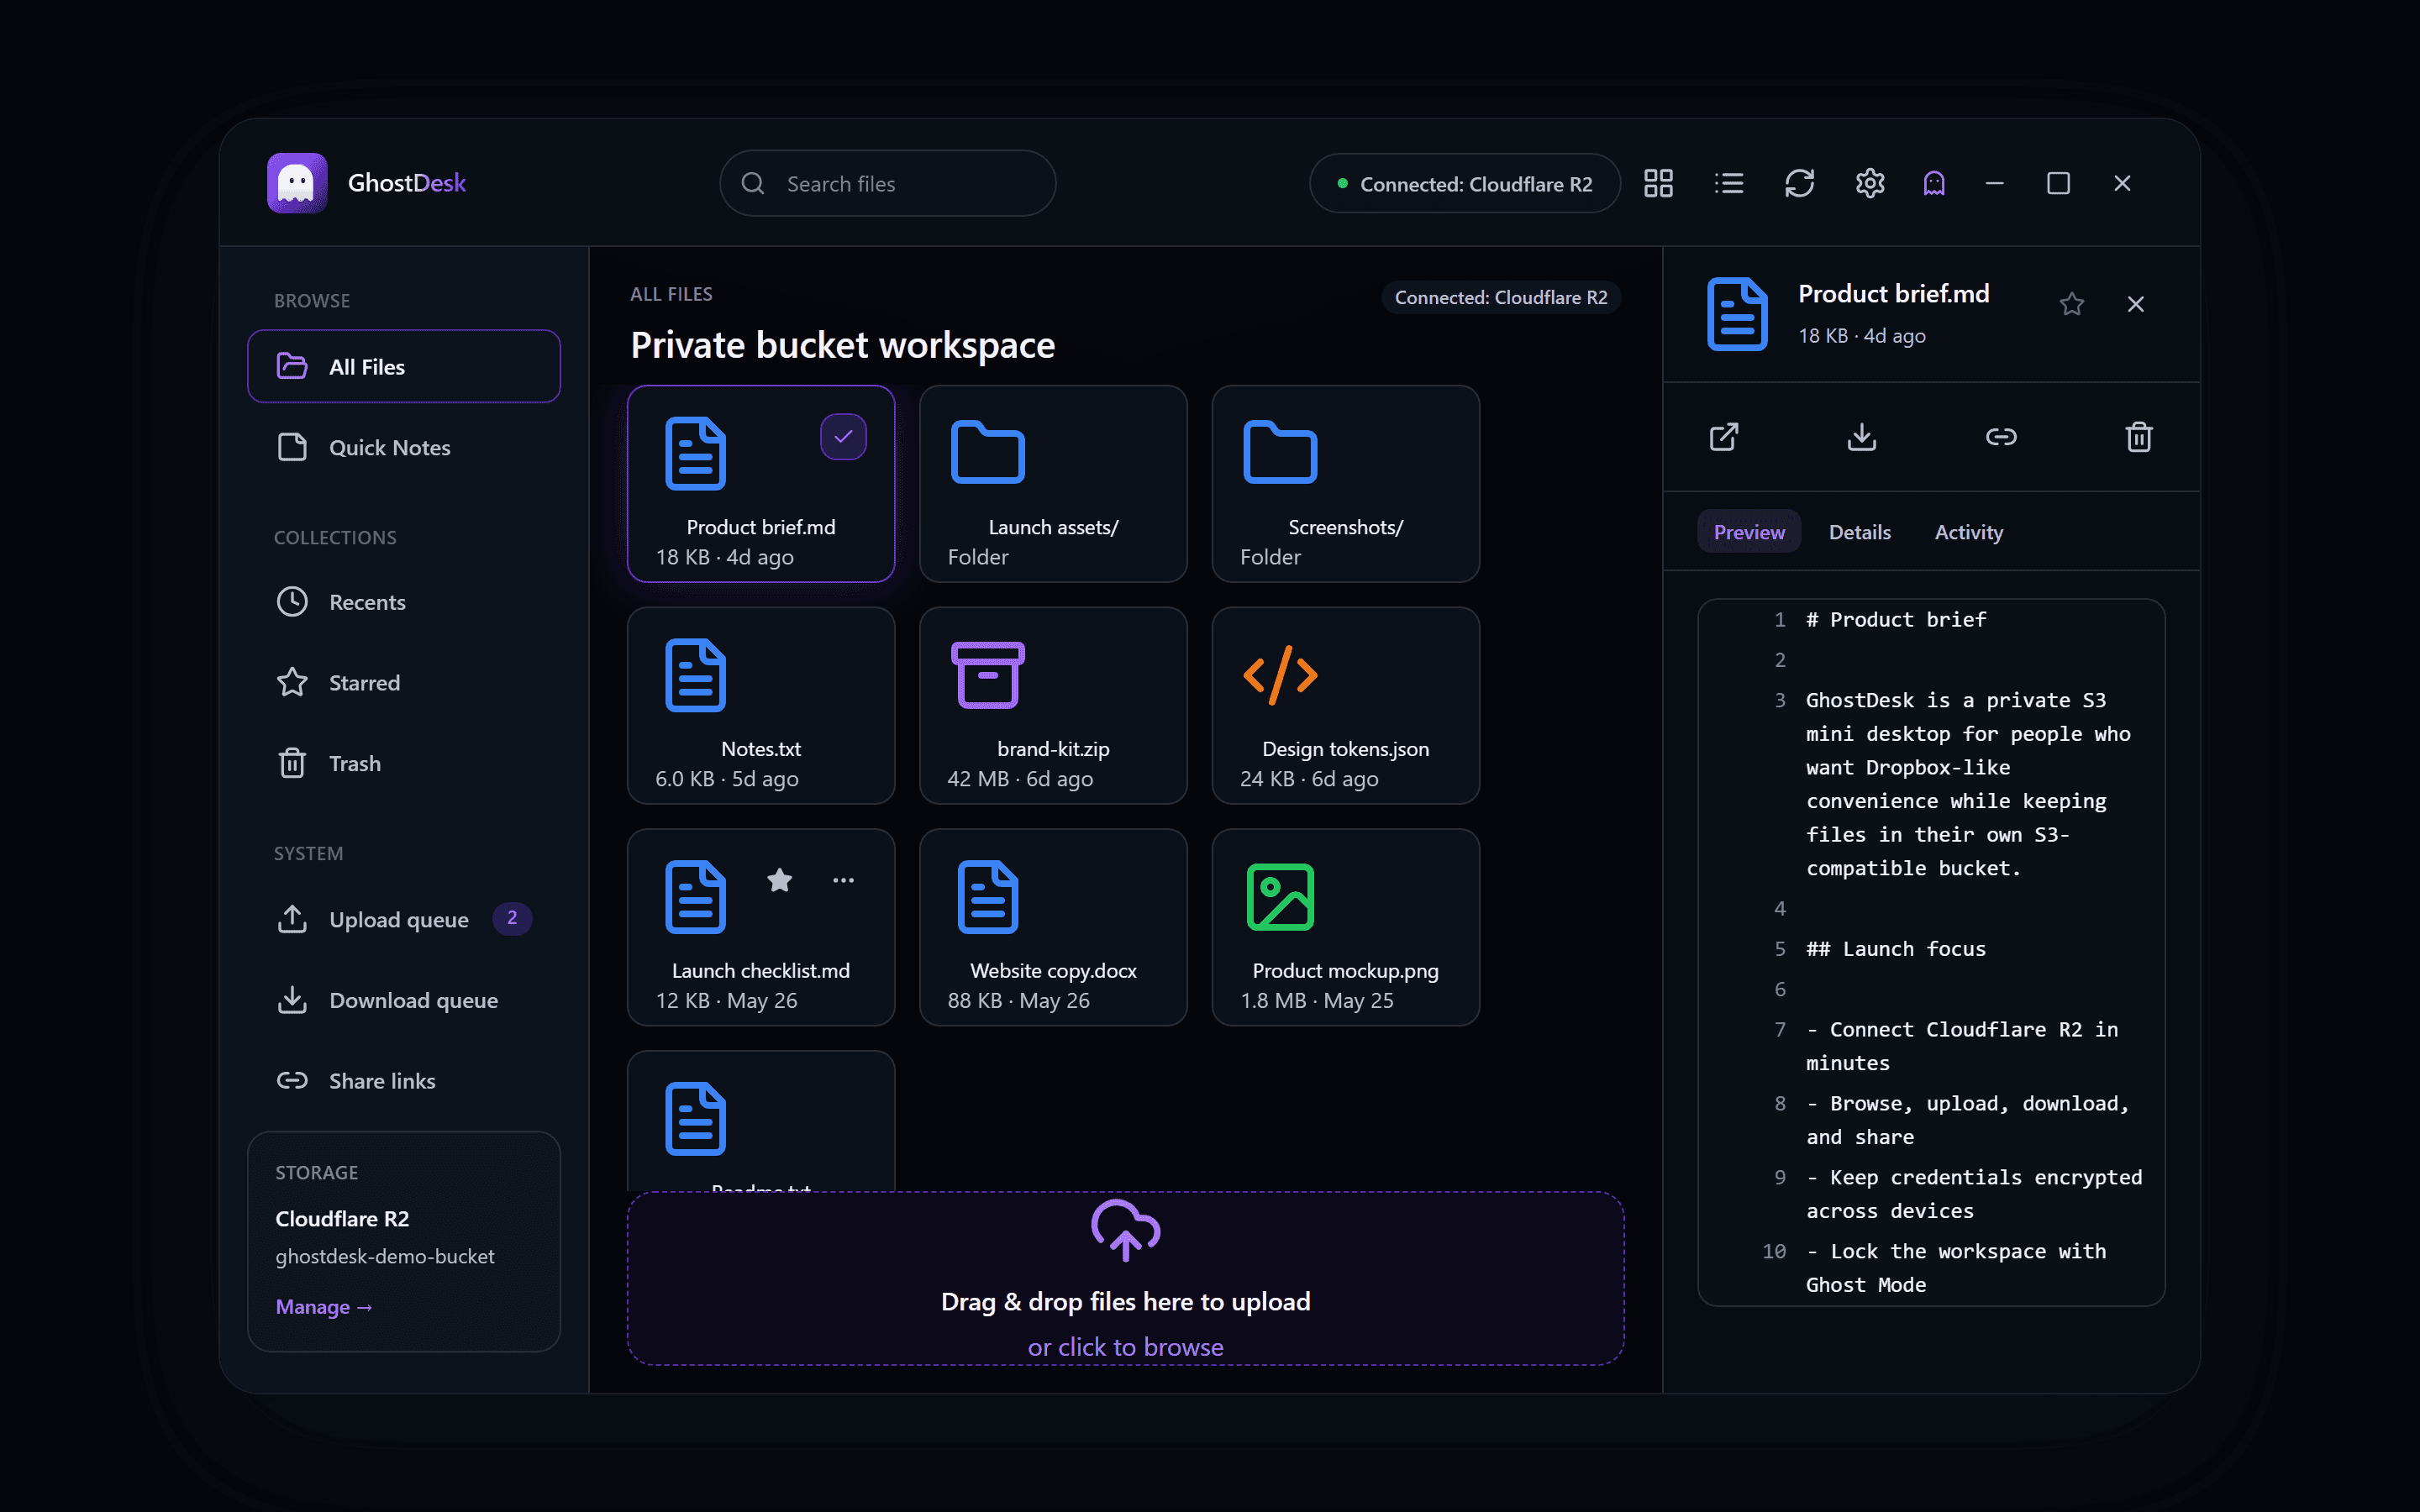Select the partially visible Readme file card
This screenshot has width=2420, height=1512.
point(761,1121)
